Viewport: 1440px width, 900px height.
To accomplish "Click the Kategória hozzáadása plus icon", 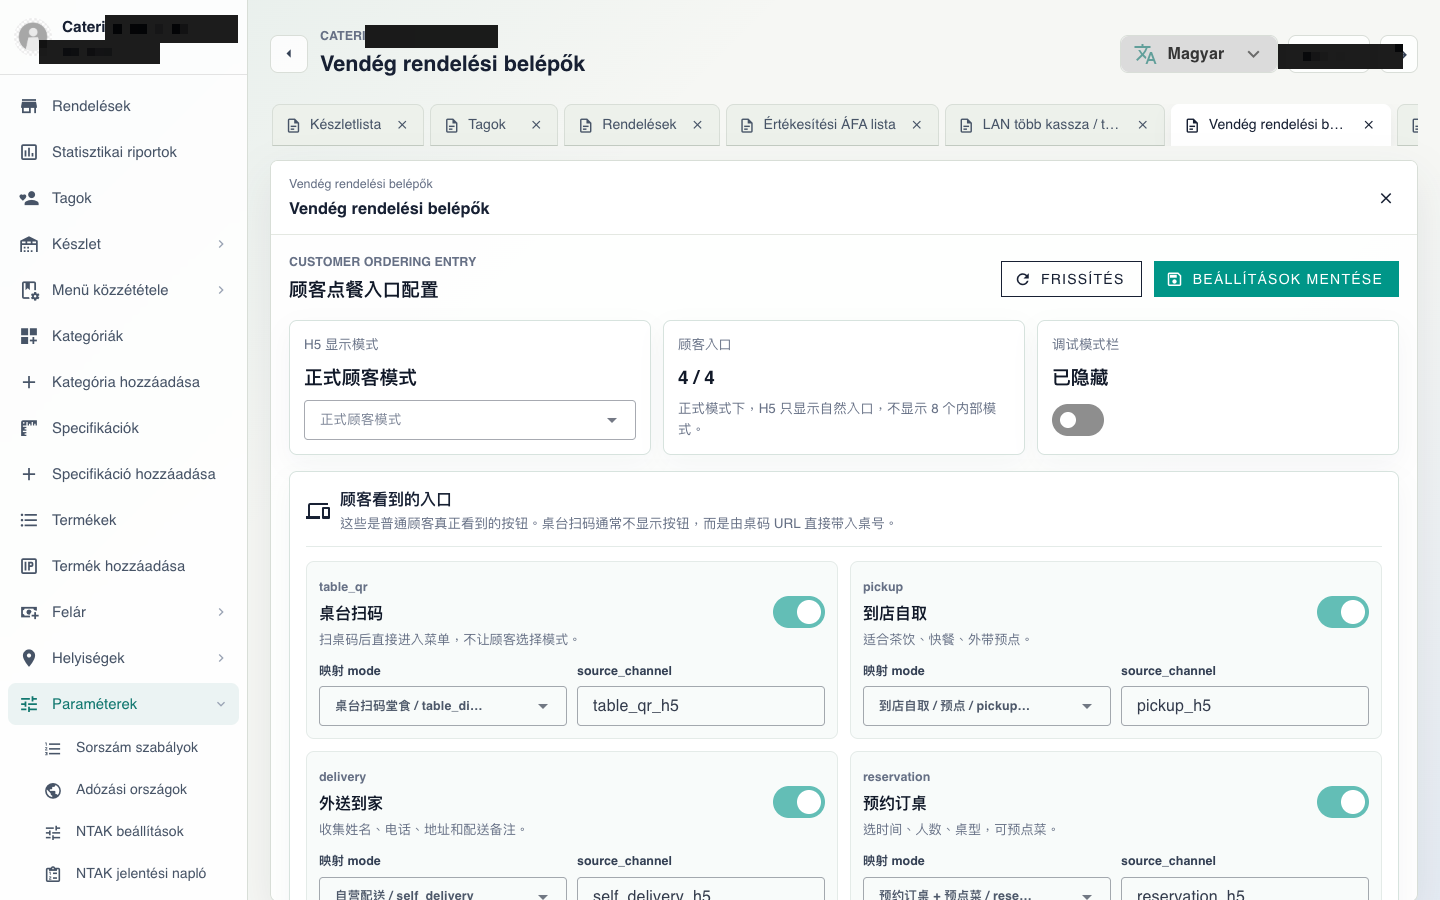I will tap(29, 382).
